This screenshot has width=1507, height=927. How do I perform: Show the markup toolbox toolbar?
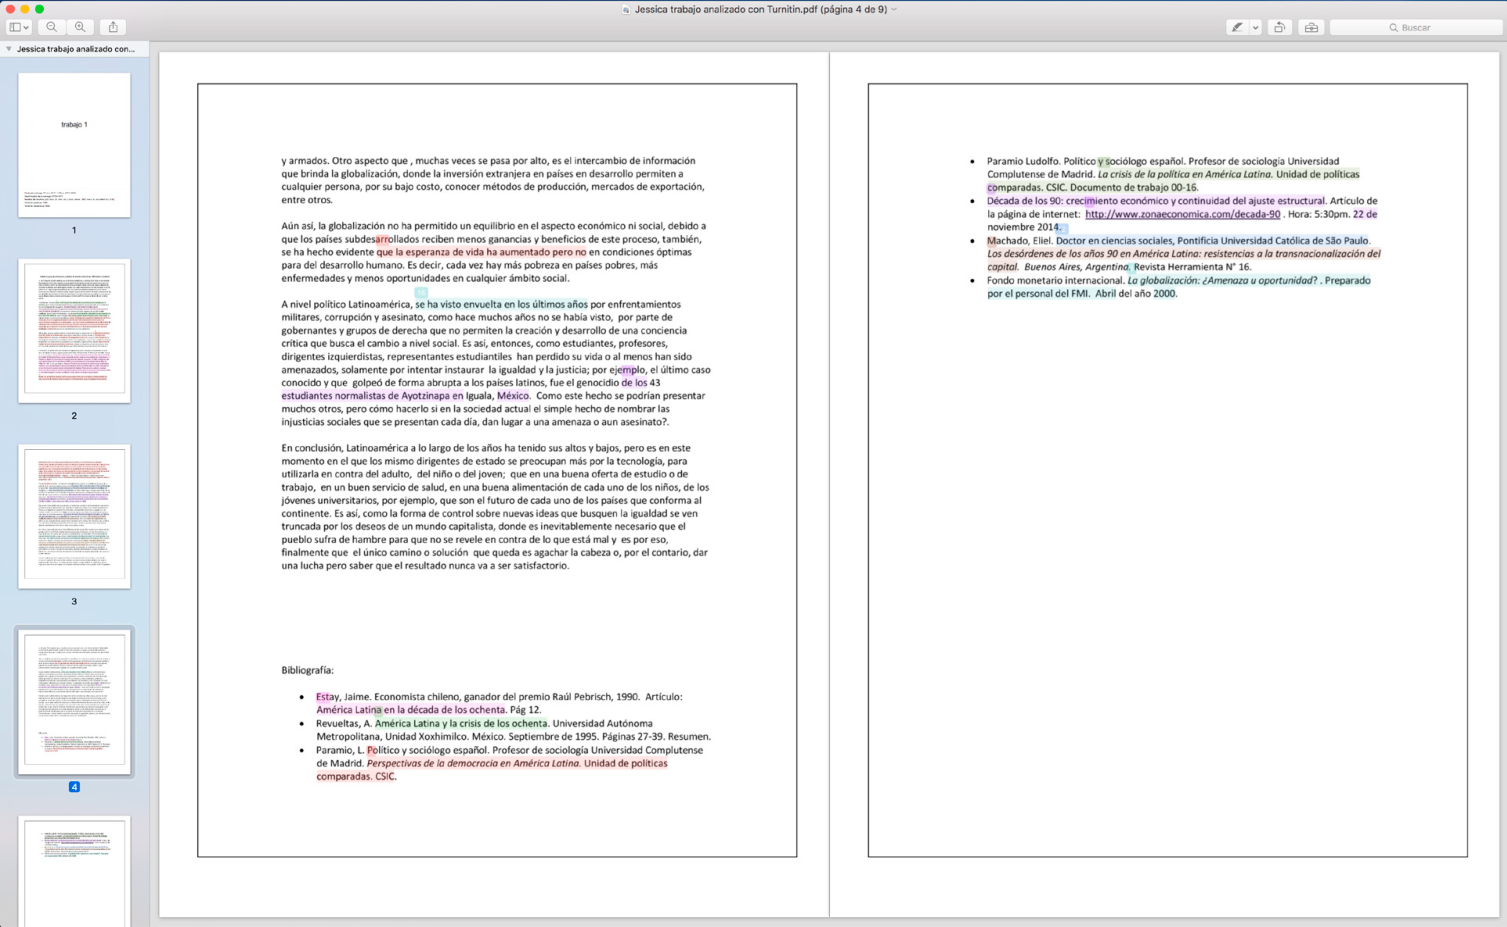point(1311,27)
